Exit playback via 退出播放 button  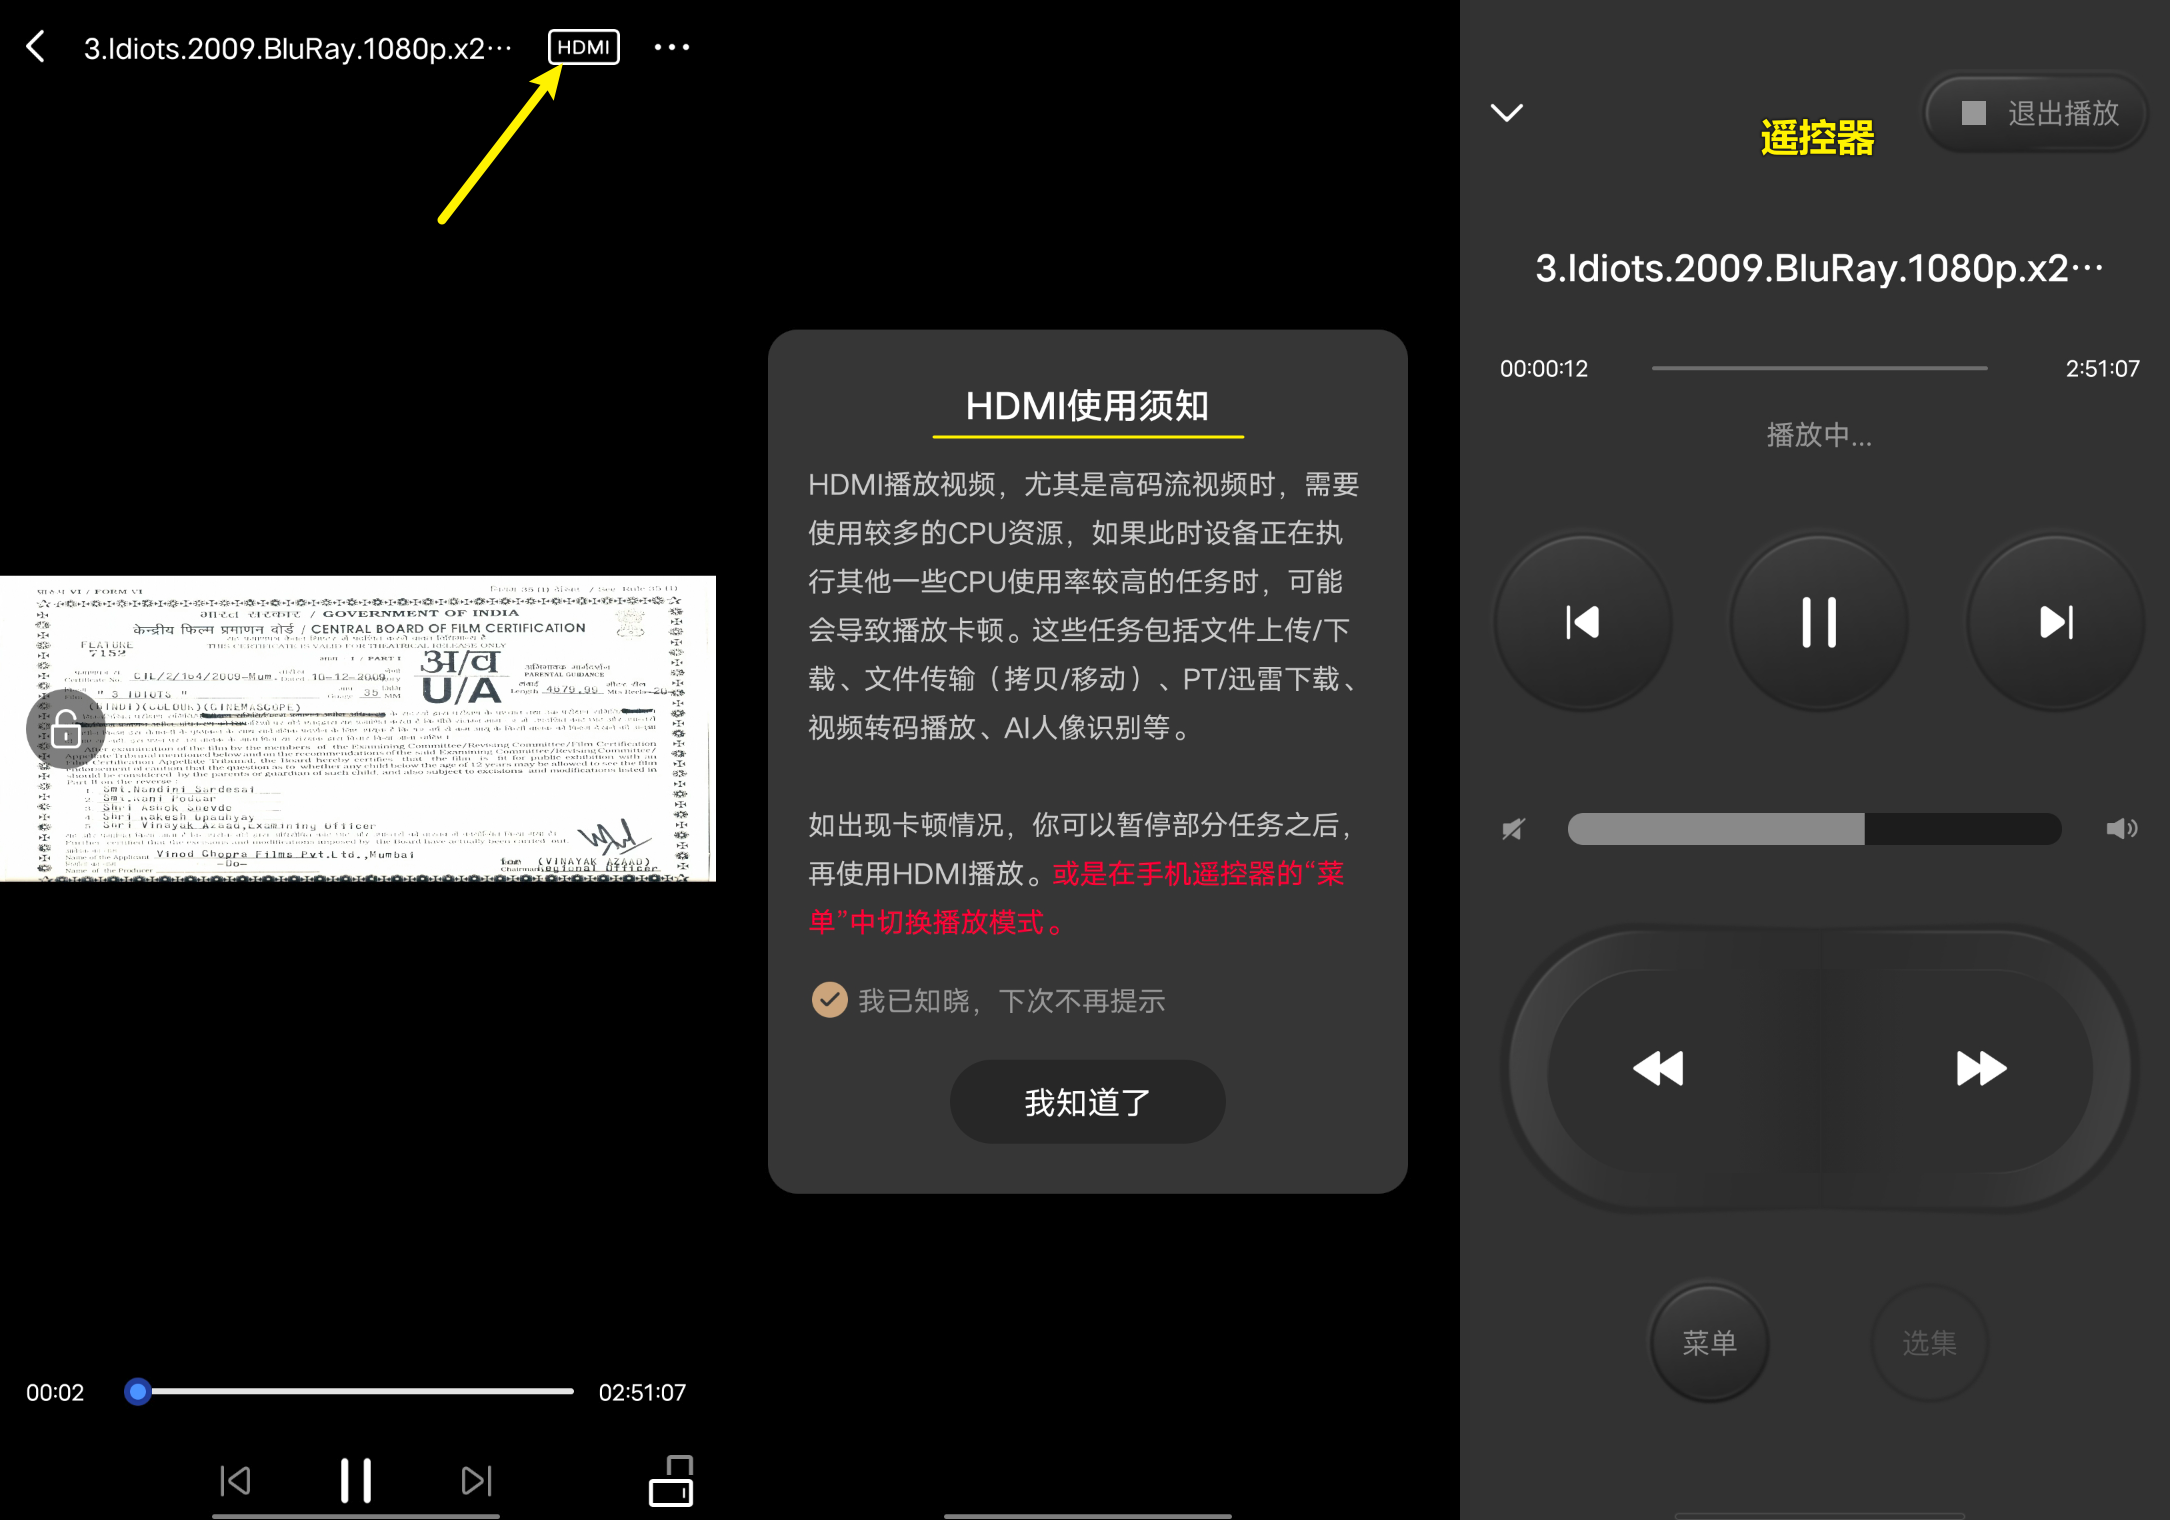coord(2035,113)
